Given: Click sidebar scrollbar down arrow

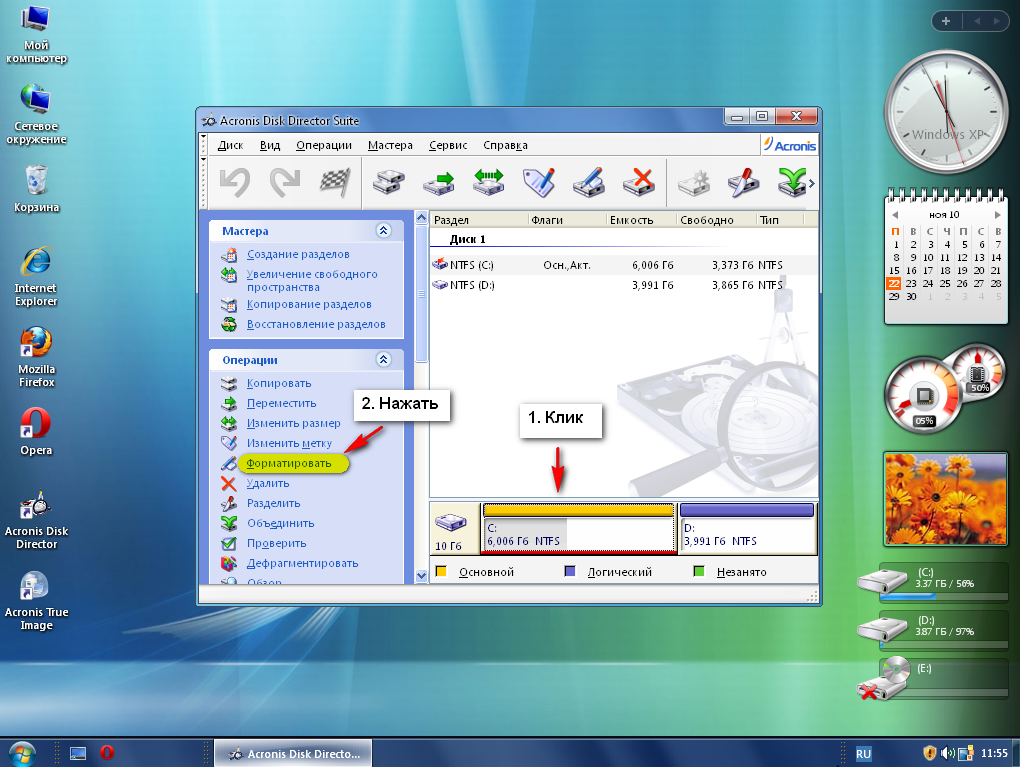Looking at the screenshot, I should pos(421,576).
